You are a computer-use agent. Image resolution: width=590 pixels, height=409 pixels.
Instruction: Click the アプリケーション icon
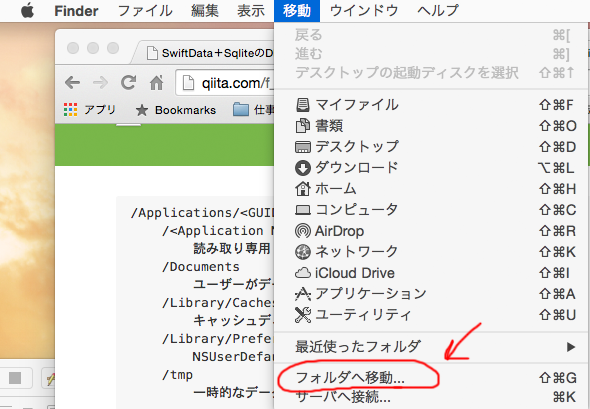pos(303,294)
